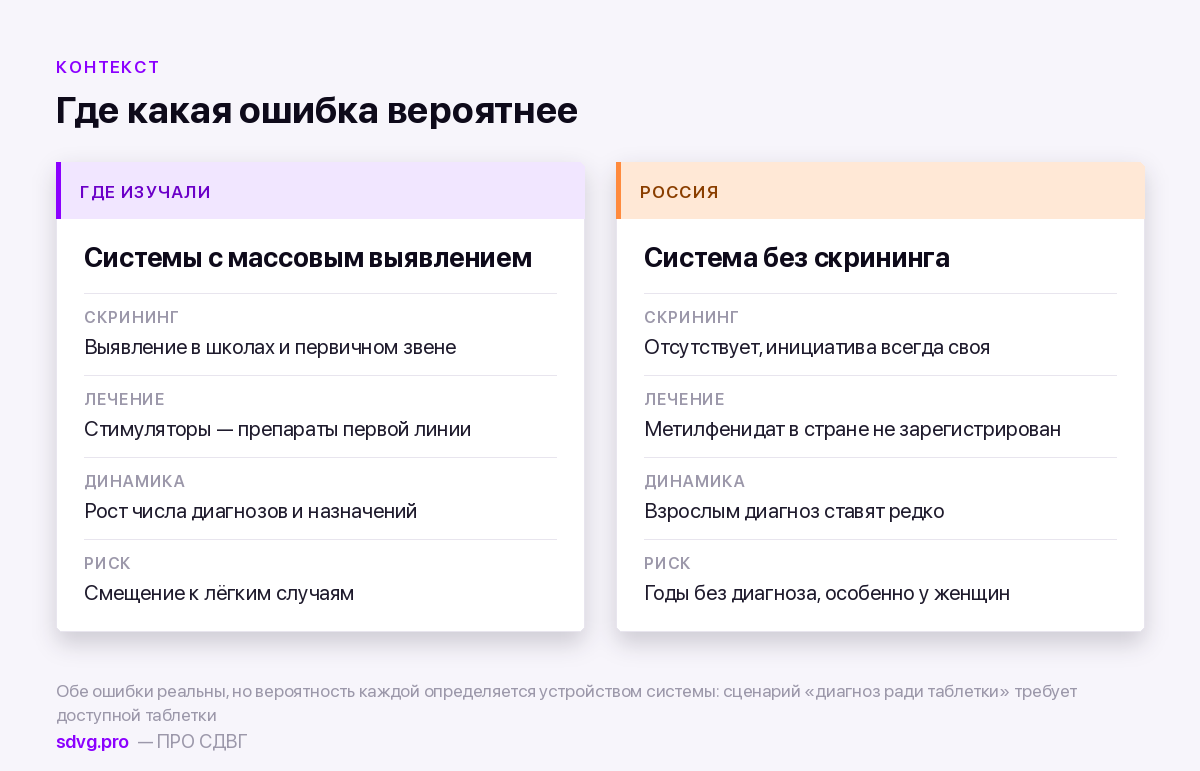Screen dimensions: 1200x771
Task: Click the 'РОССИЯ' card header
Action: [x=880, y=191]
